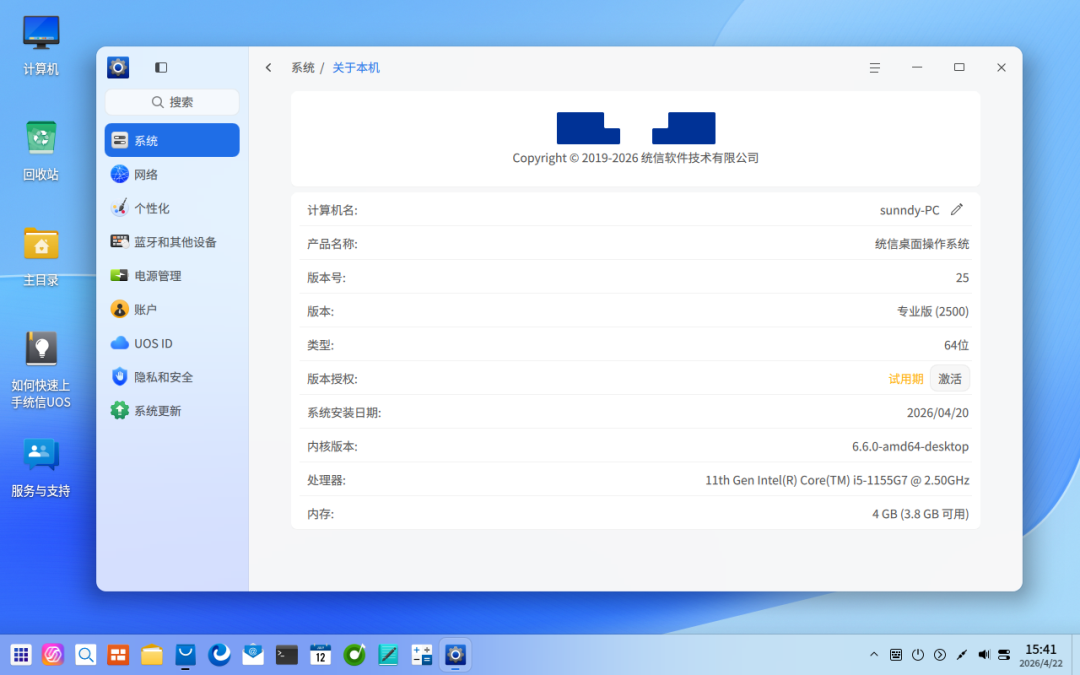Image resolution: width=1080 pixels, height=675 pixels.
Task: Expand the tray up-arrow in taskbar
Action: tap(873, 654)
